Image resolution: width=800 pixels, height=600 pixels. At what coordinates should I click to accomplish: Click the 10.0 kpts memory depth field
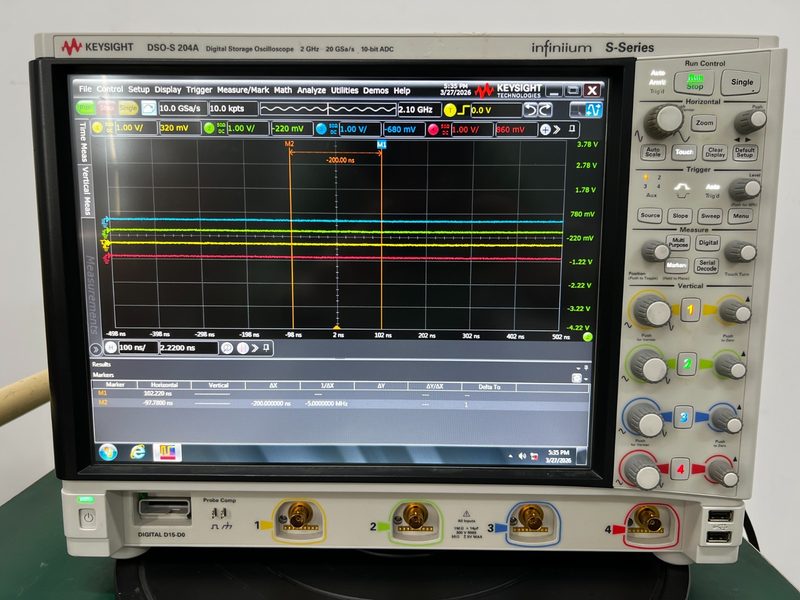233,108
